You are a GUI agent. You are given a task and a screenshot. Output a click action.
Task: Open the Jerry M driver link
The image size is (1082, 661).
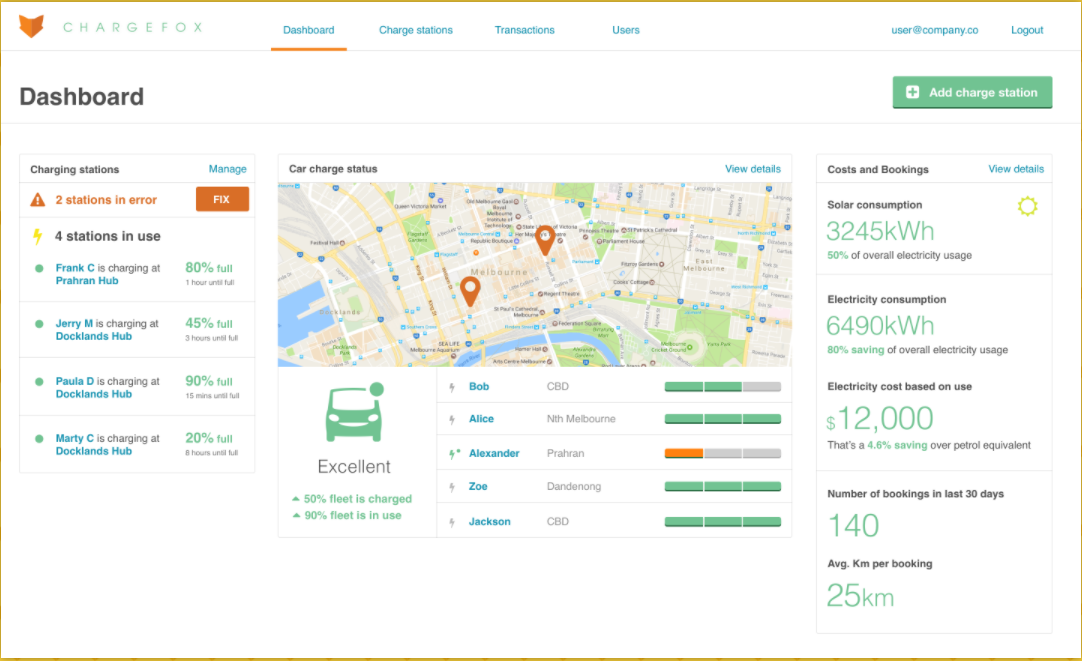coord(74,323)
